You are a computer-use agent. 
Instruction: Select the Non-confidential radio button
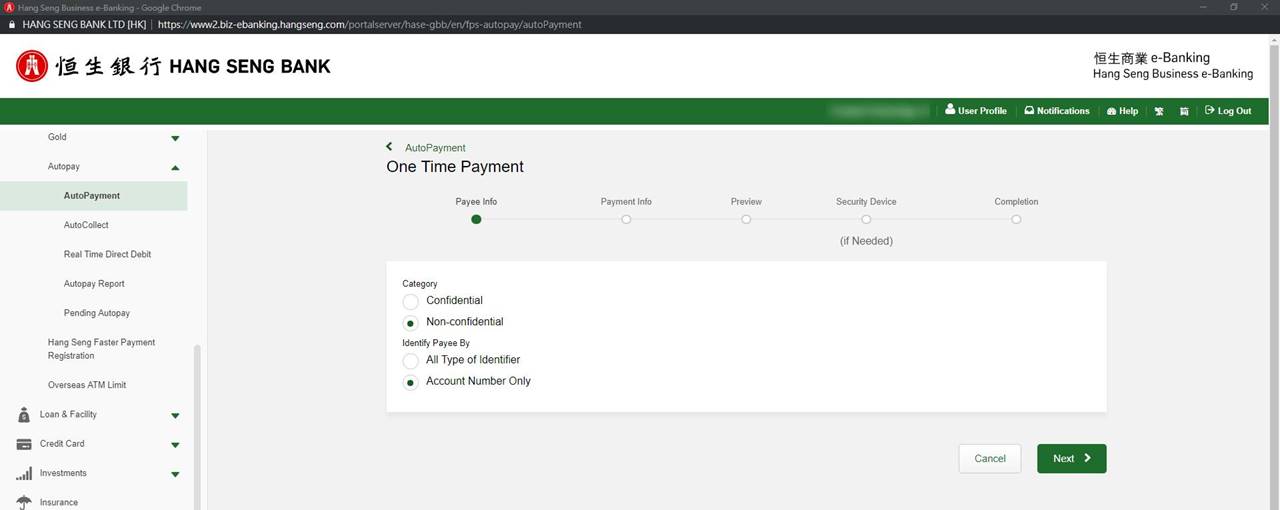coord(410,323)
